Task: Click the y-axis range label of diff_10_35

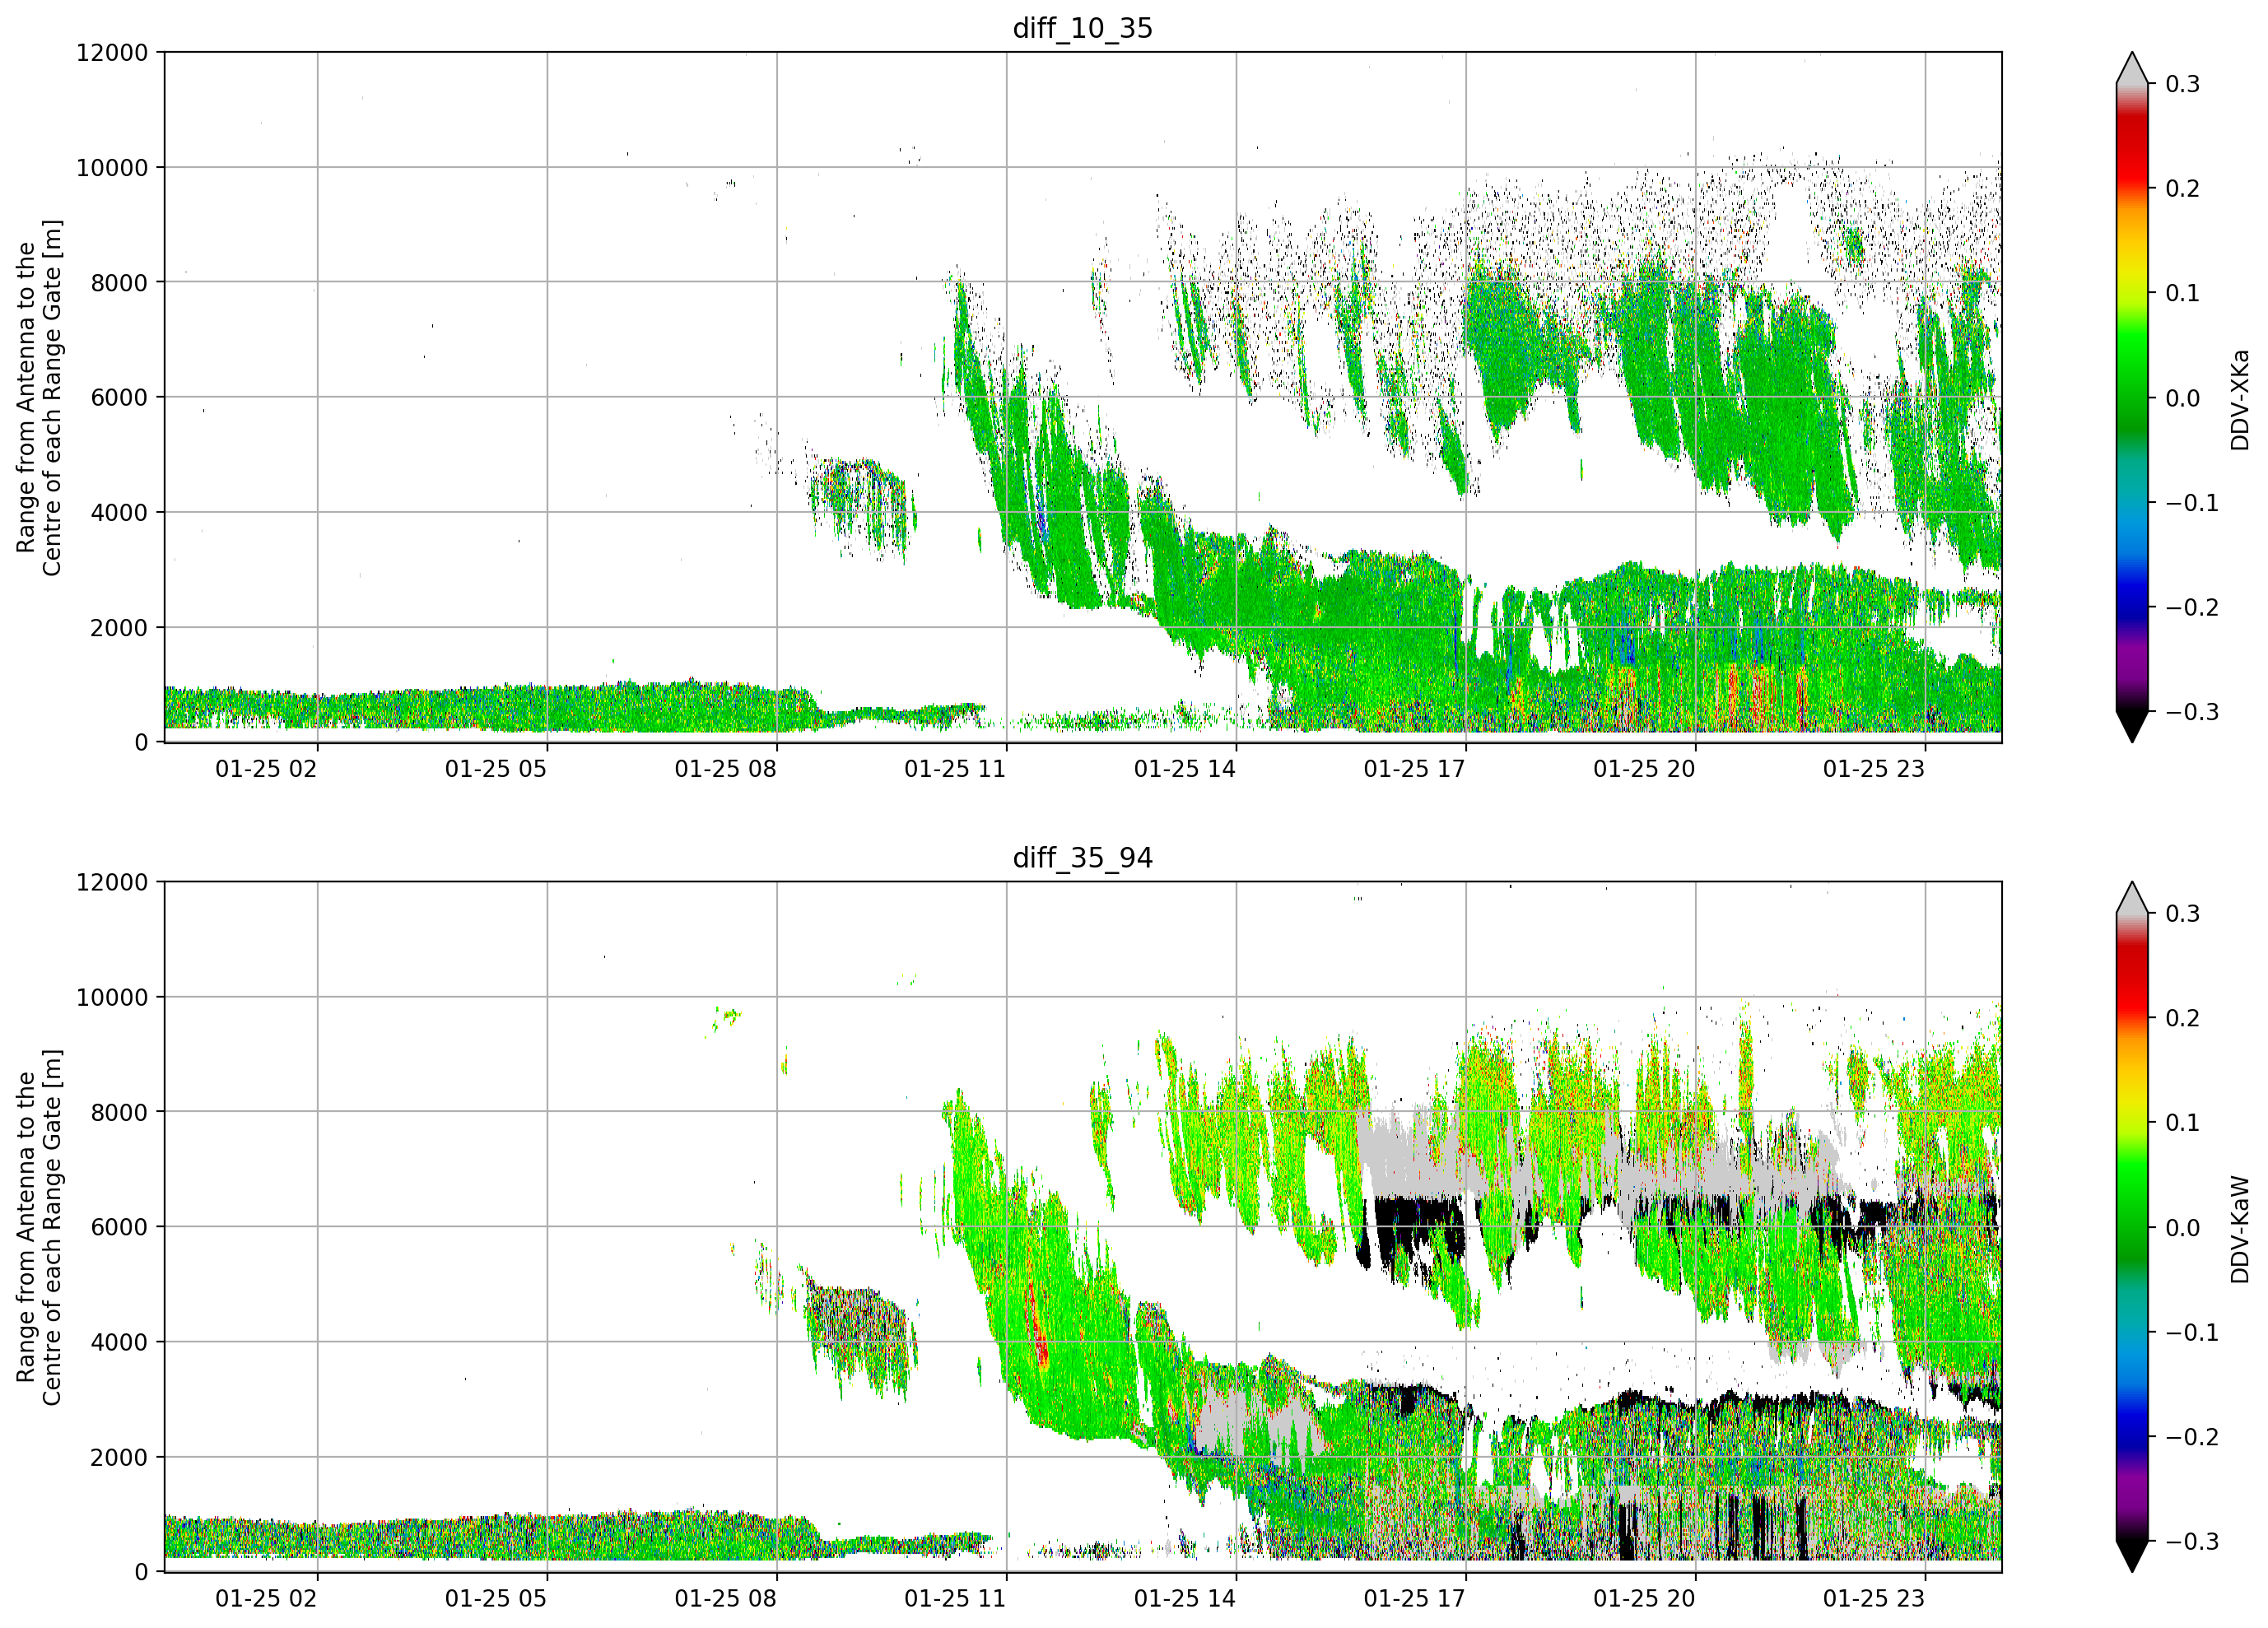Action: click(39, 398)
